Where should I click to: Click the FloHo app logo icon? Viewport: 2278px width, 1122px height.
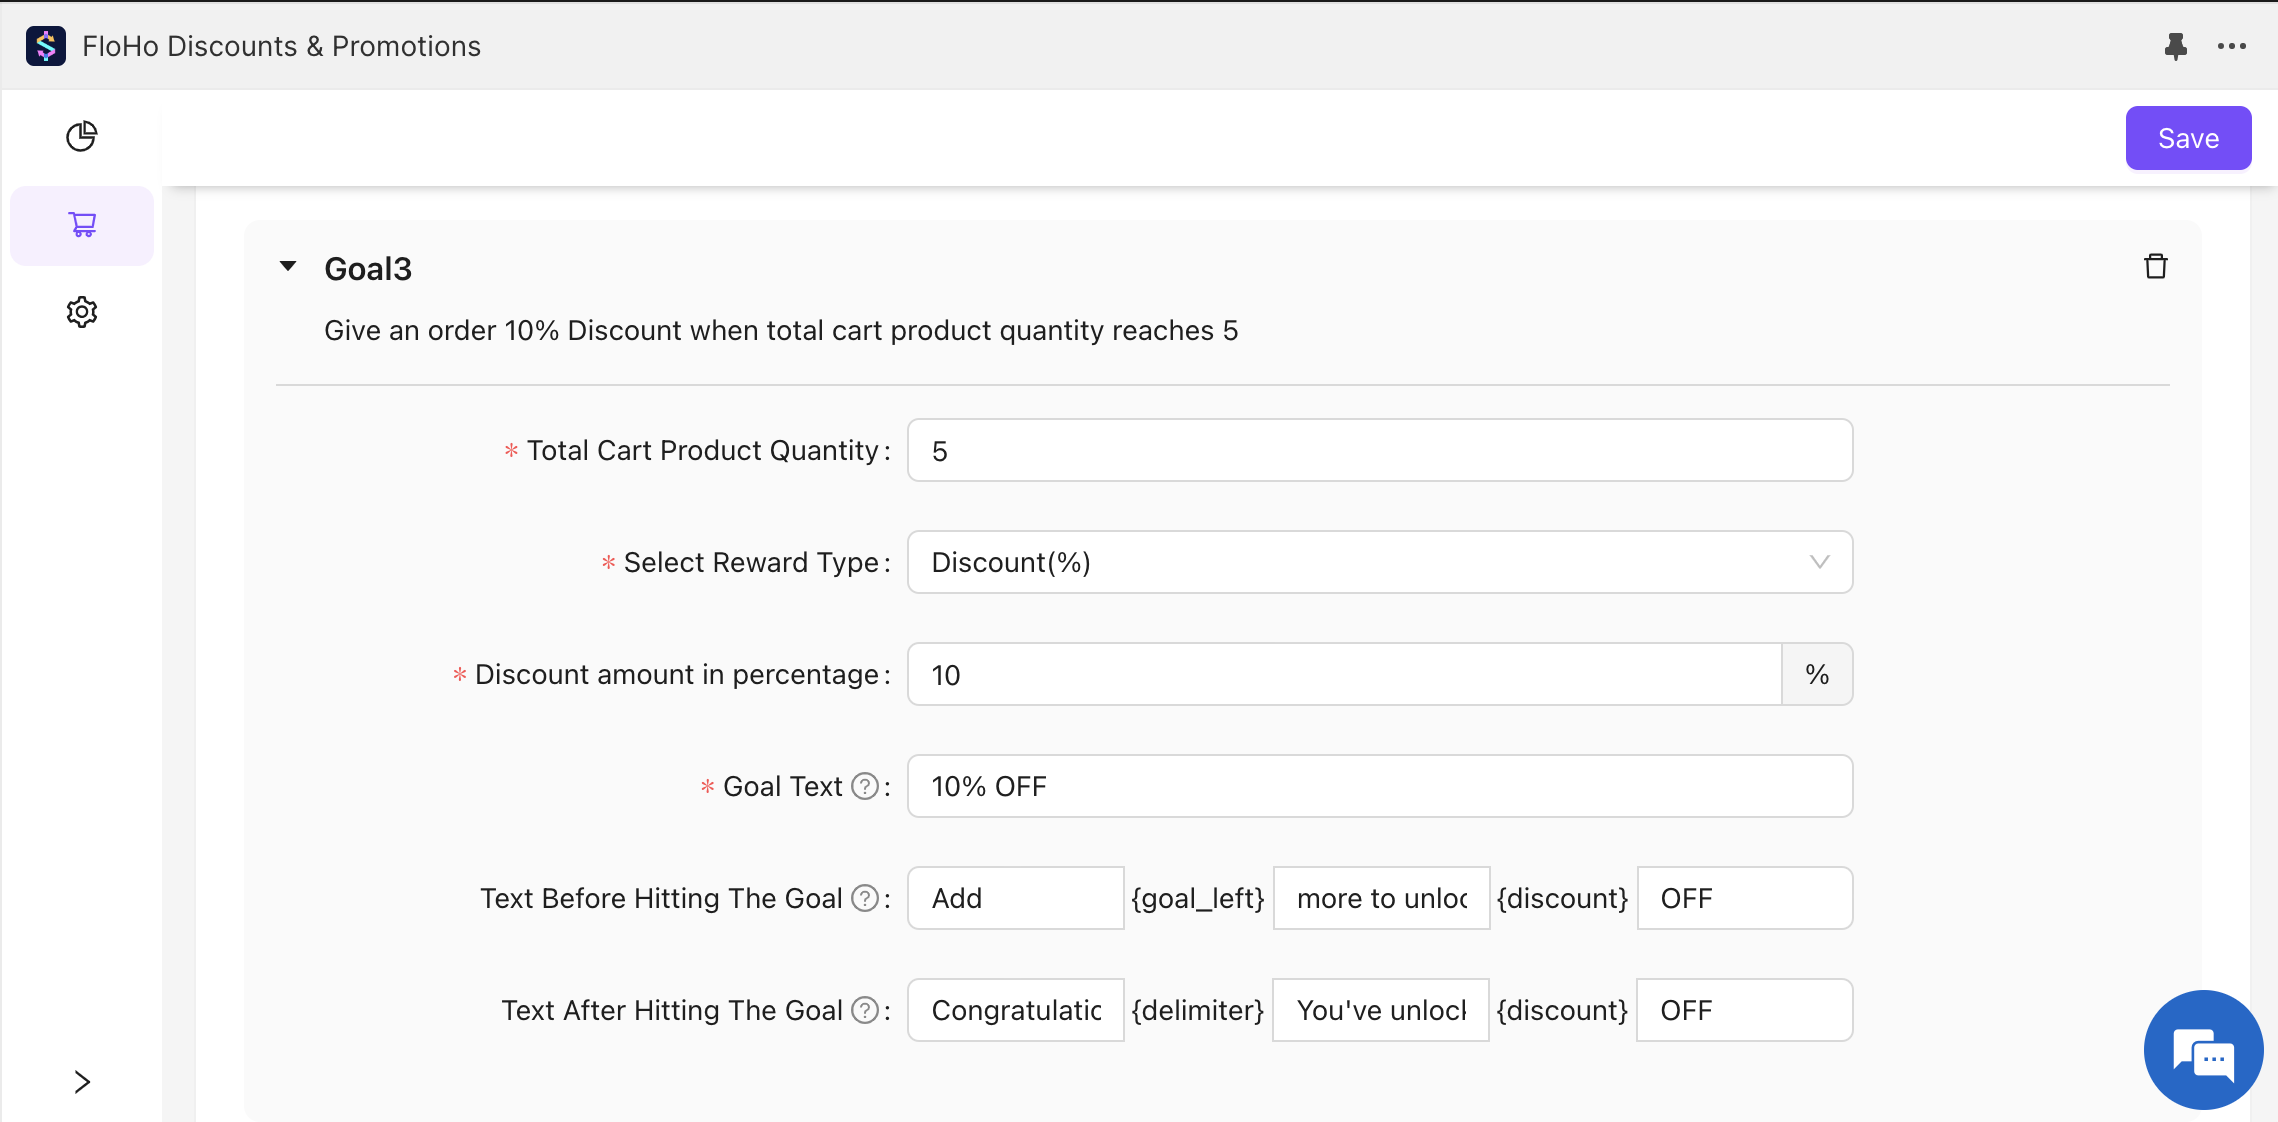pyautogui.click(x=46, y=46)
